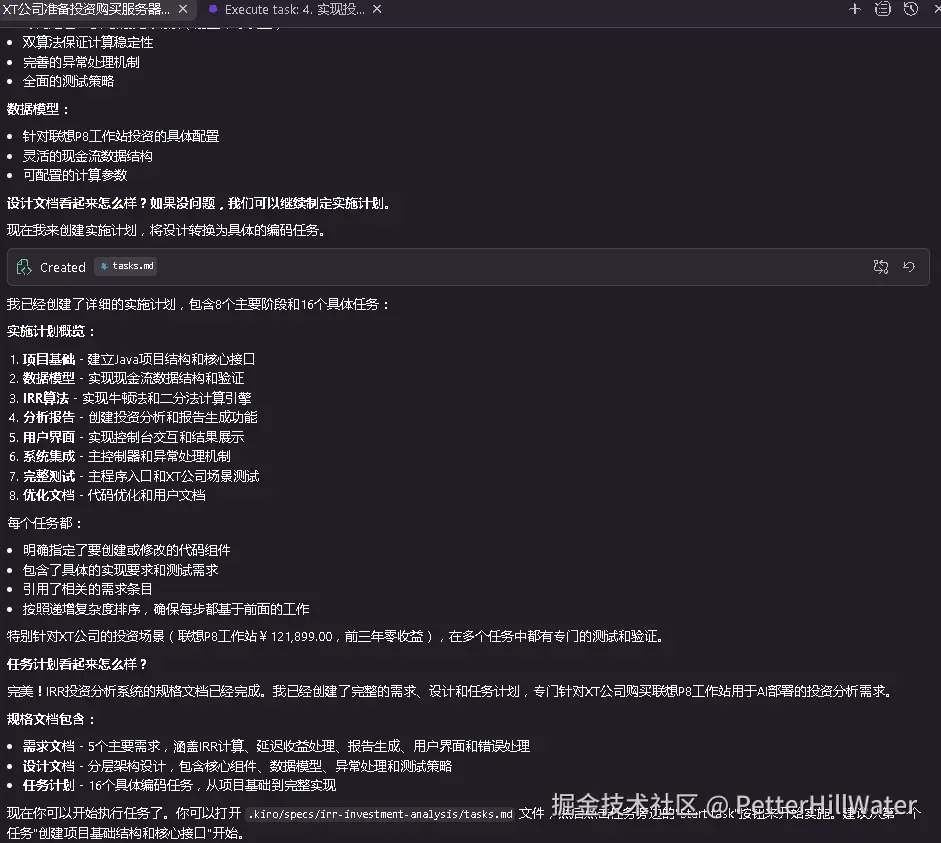Click list item 1. 项目基础
941x843 pixels.
[132, 359]
